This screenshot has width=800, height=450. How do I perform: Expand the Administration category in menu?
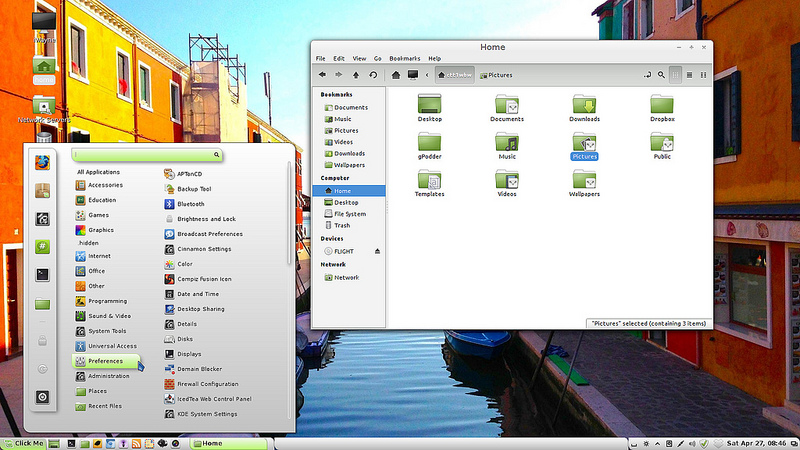point(108,376)
